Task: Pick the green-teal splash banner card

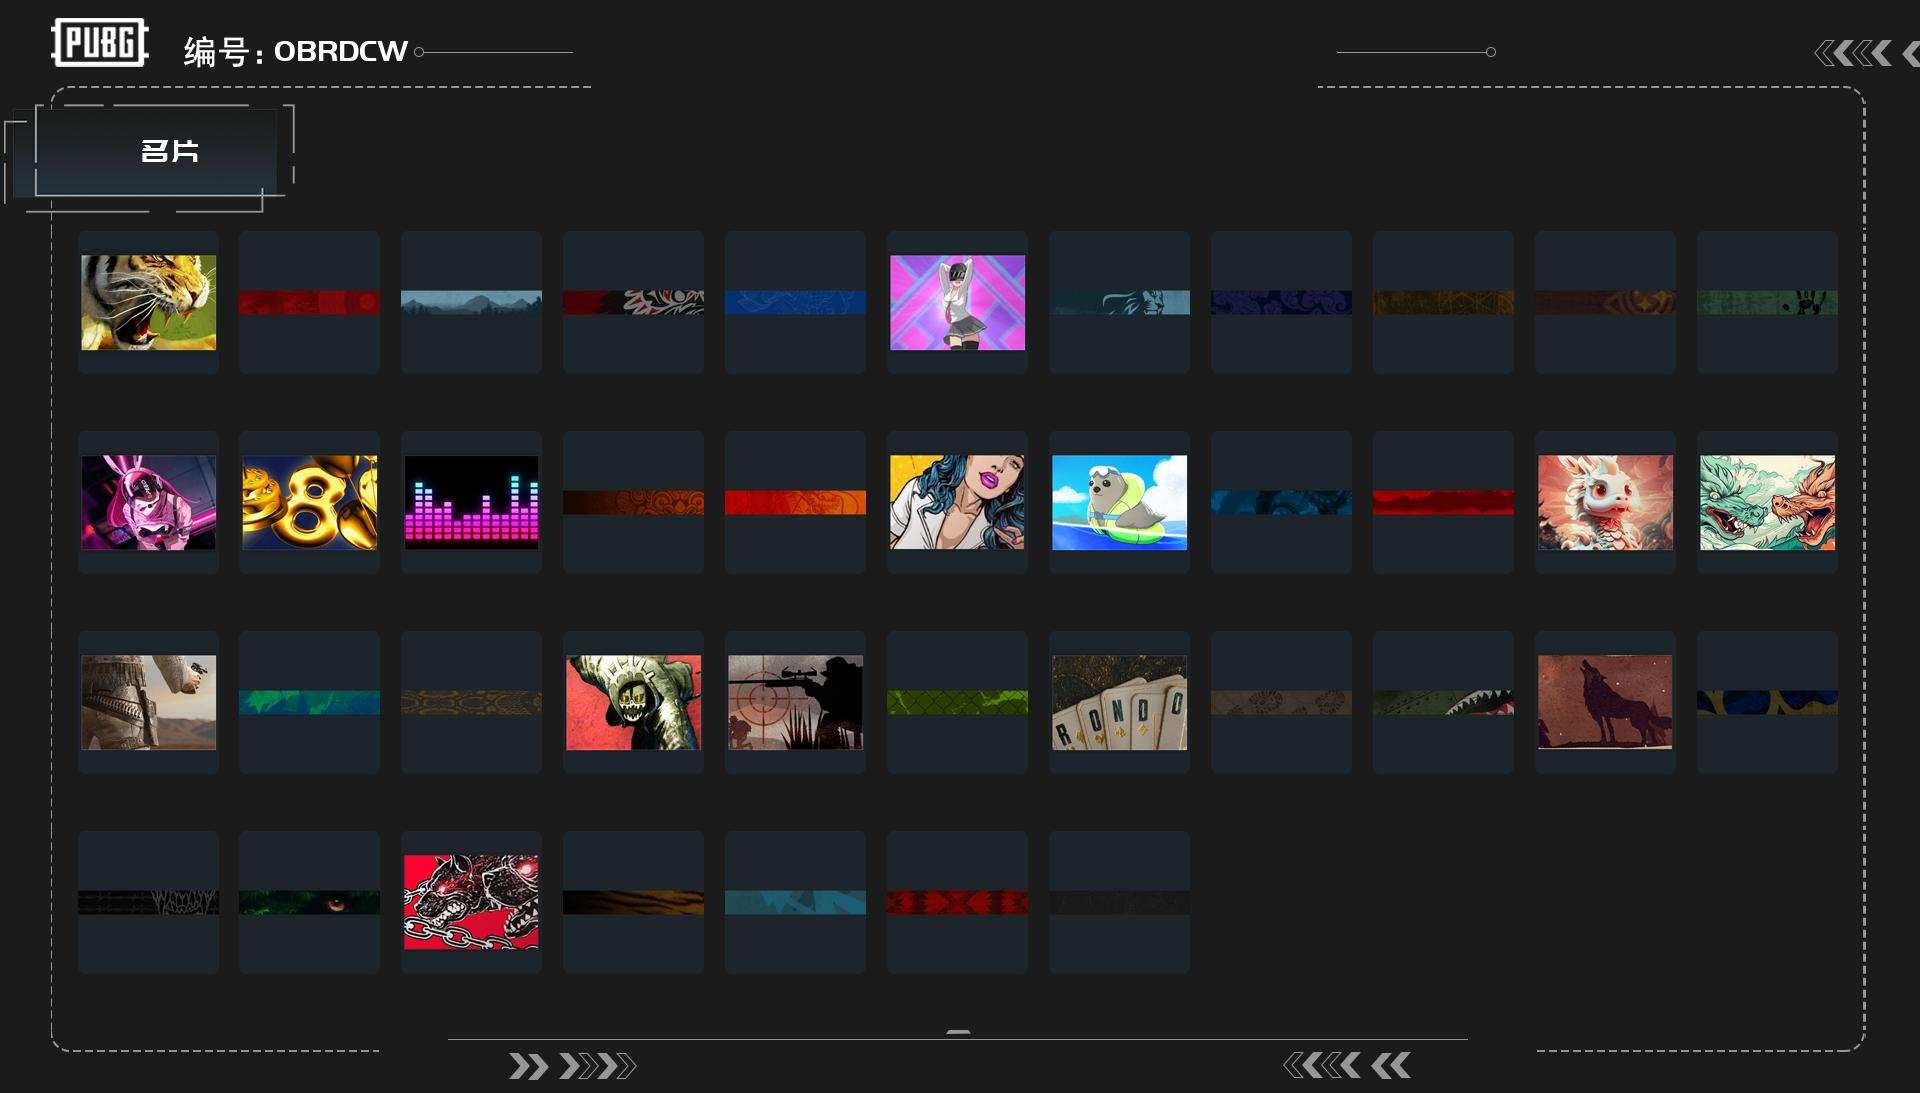Action: tap(309, 702)
